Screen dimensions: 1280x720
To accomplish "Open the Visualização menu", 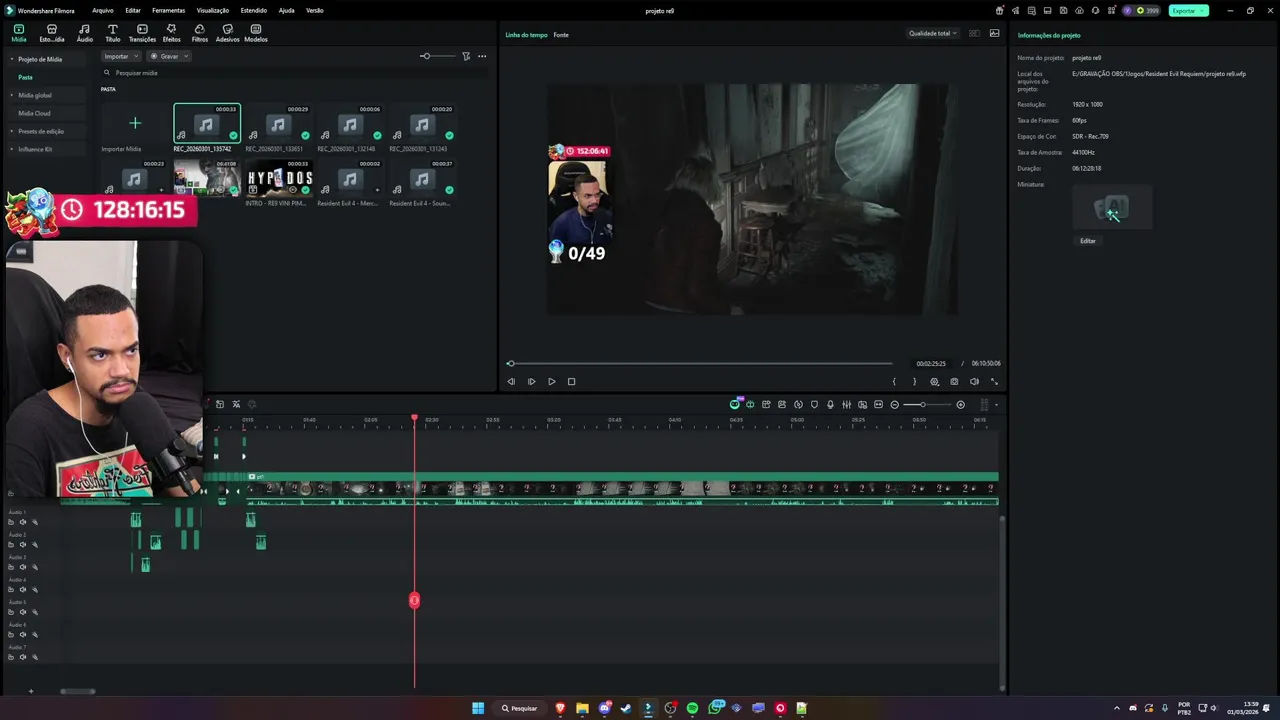I will (213, 10).
